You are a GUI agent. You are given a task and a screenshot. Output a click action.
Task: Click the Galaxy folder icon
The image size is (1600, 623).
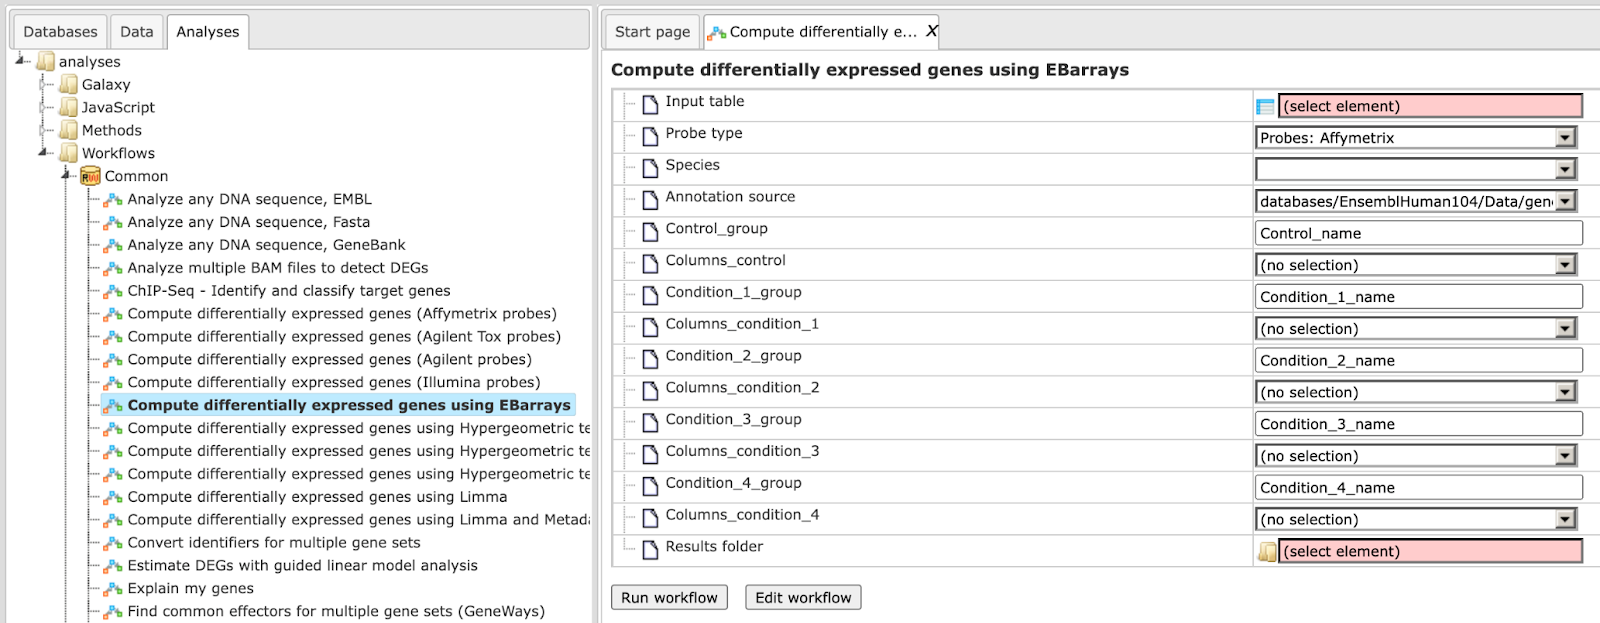coord(68,84)
